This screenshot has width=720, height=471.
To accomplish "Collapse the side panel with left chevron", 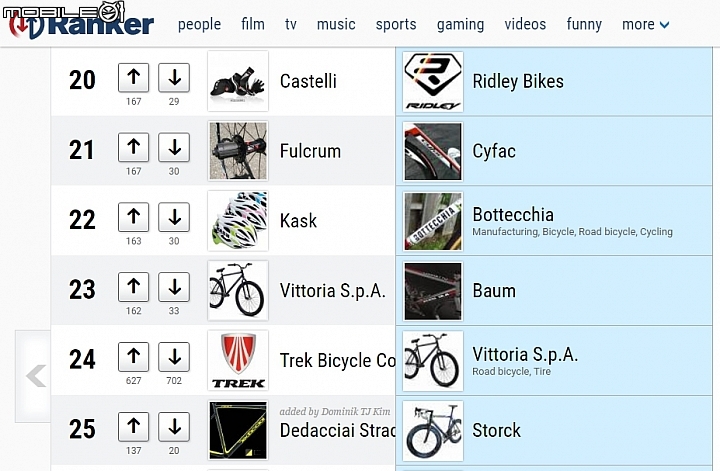I will (x=33, y=376).
